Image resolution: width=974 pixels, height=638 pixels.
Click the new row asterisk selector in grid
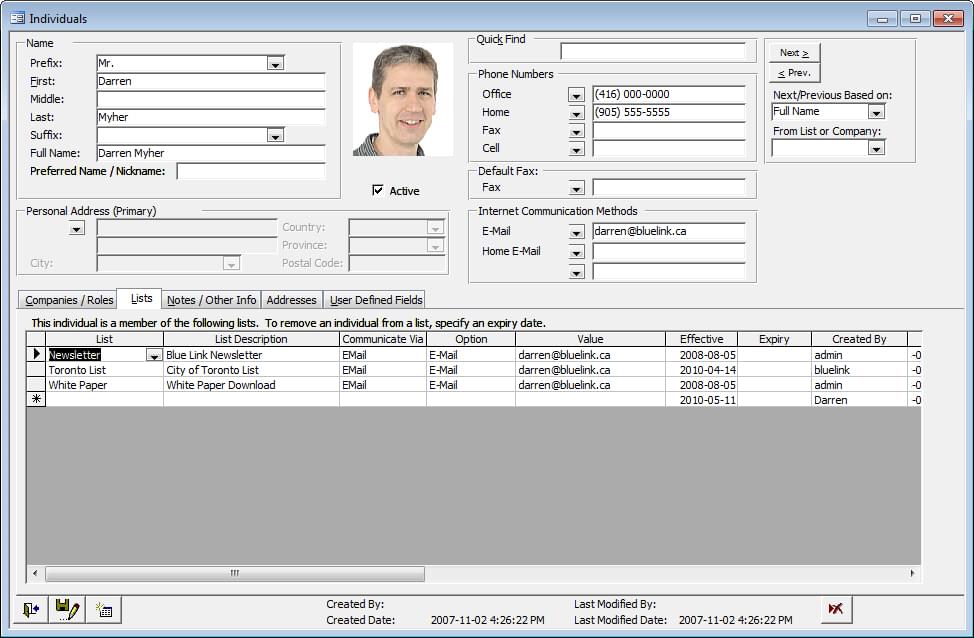pos(36,400)
